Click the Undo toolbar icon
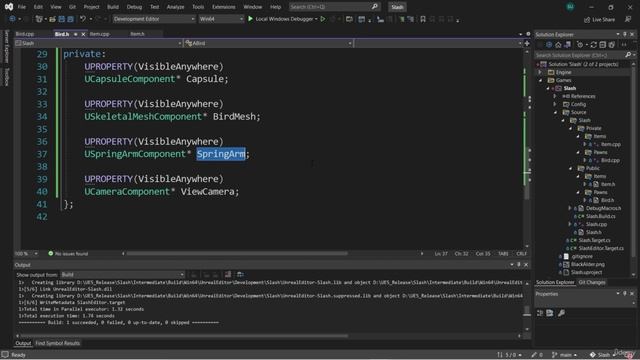Viewport: 640px width, 360px height. click(83, 19)
